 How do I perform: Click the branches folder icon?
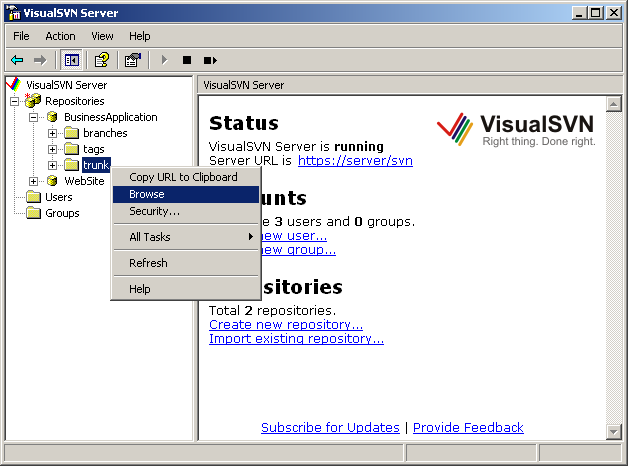pos(71,133)
